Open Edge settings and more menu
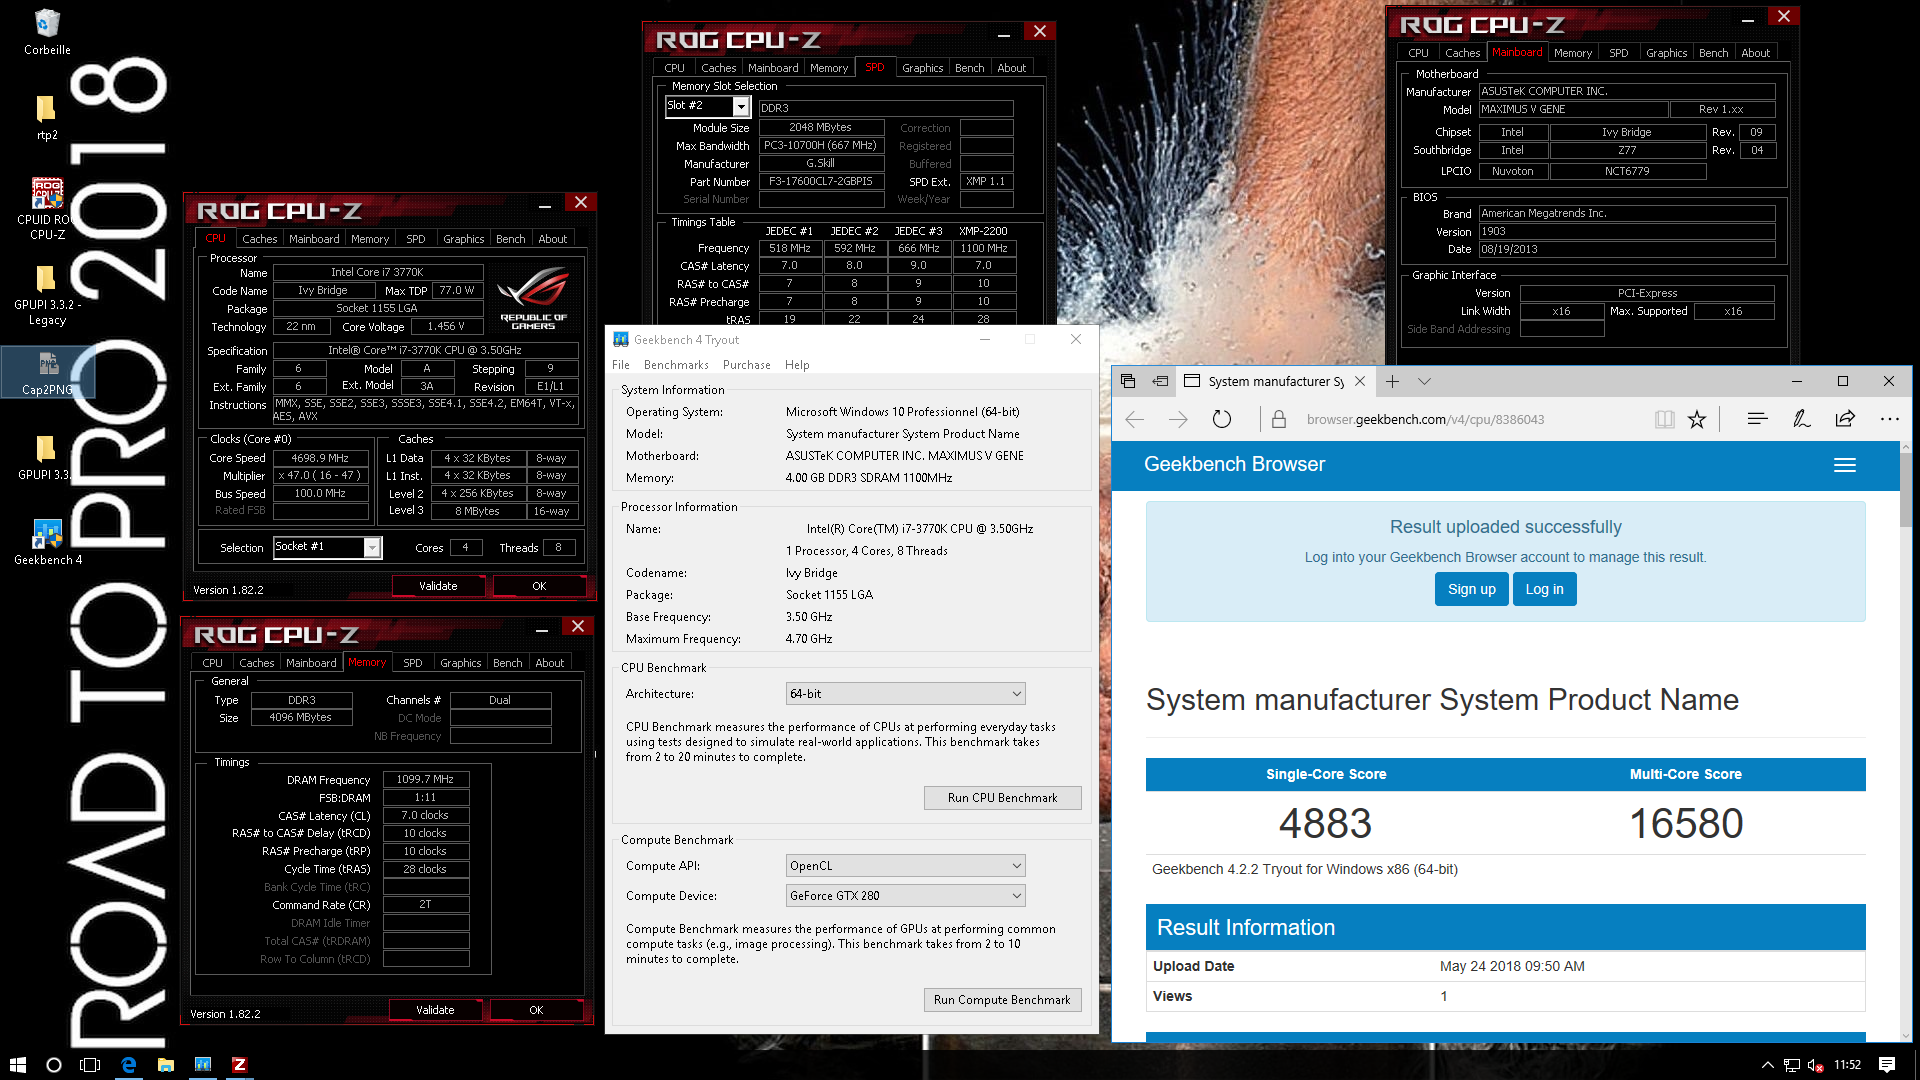 click(1889, 419)
